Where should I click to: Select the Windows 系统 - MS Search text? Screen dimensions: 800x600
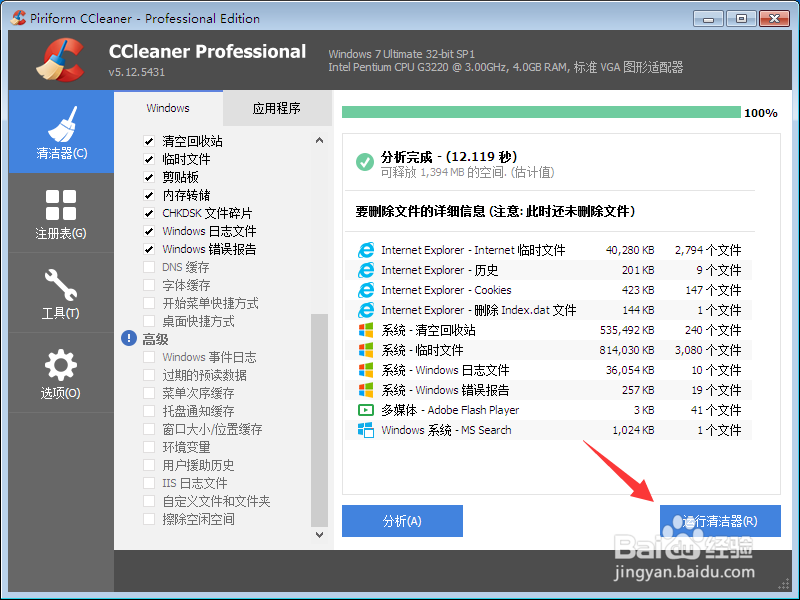(x=446, y=430)
